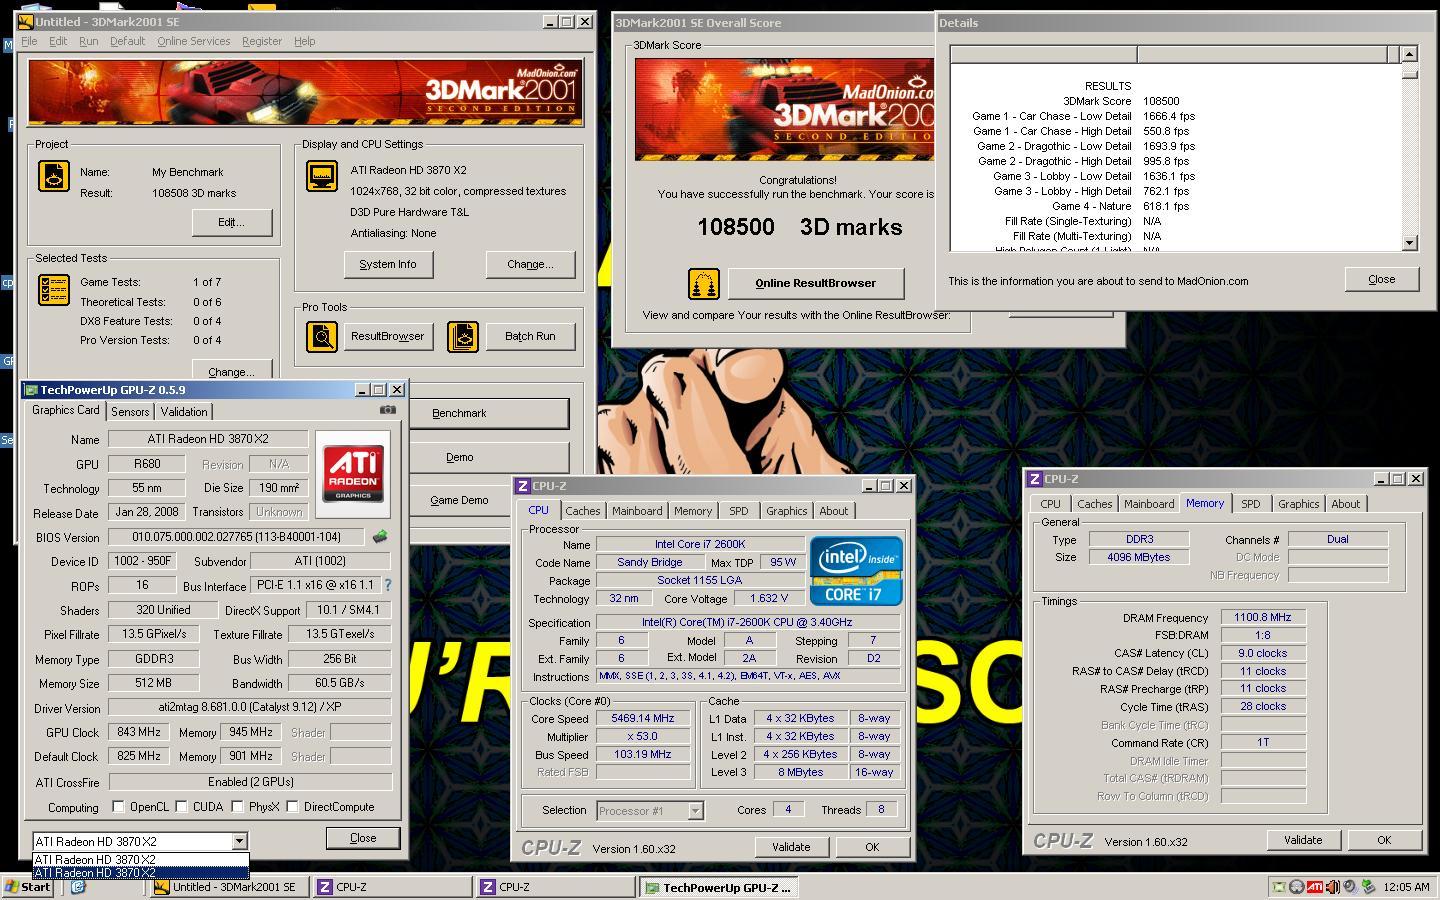Viewport: 1440px width, 900px height.
Task: Click the GPU Clock 843 MHz field
Action: [x=140, y=732]
